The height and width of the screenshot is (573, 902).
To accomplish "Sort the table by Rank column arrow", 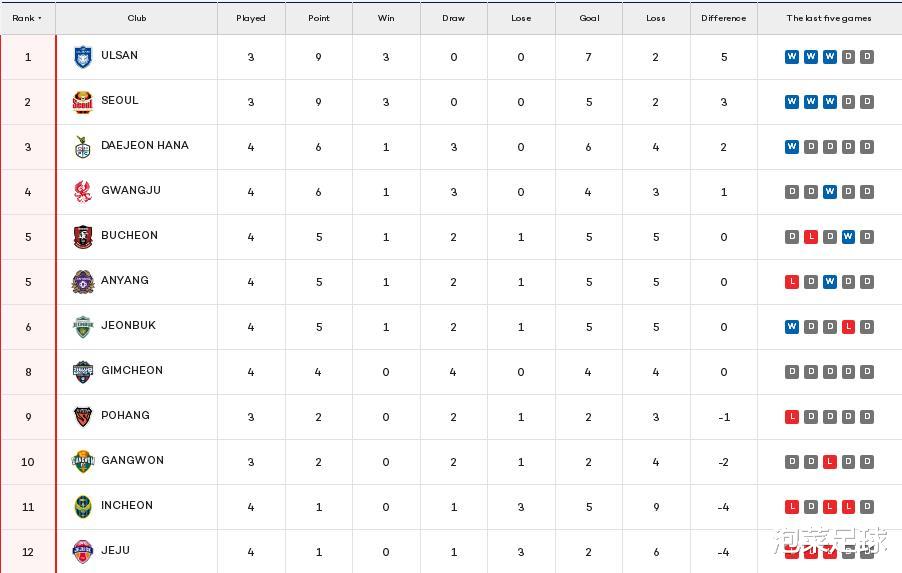I will 40,18.
